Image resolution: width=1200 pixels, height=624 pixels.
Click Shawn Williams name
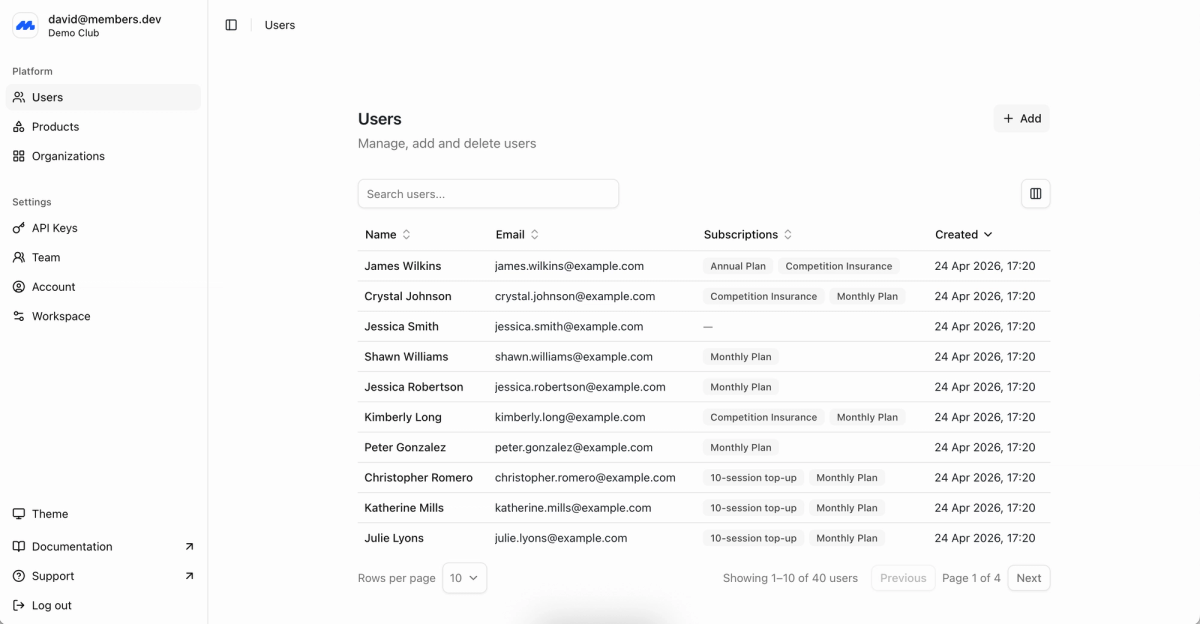(x=406, y=357)
